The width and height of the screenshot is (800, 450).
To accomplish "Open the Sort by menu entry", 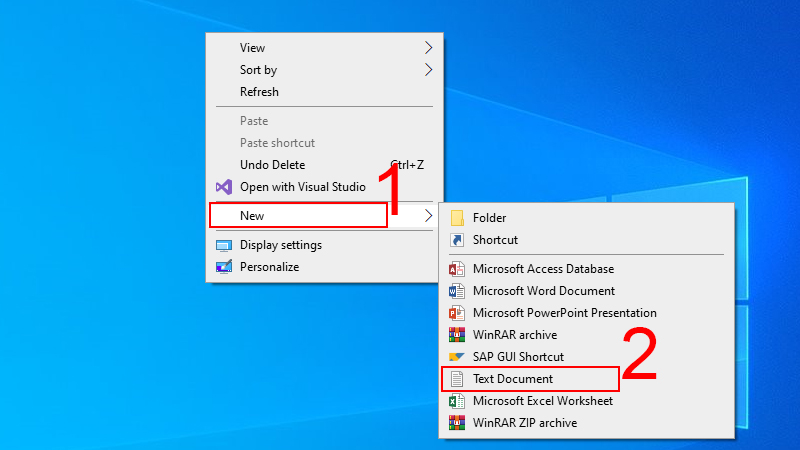I will 324,69.
